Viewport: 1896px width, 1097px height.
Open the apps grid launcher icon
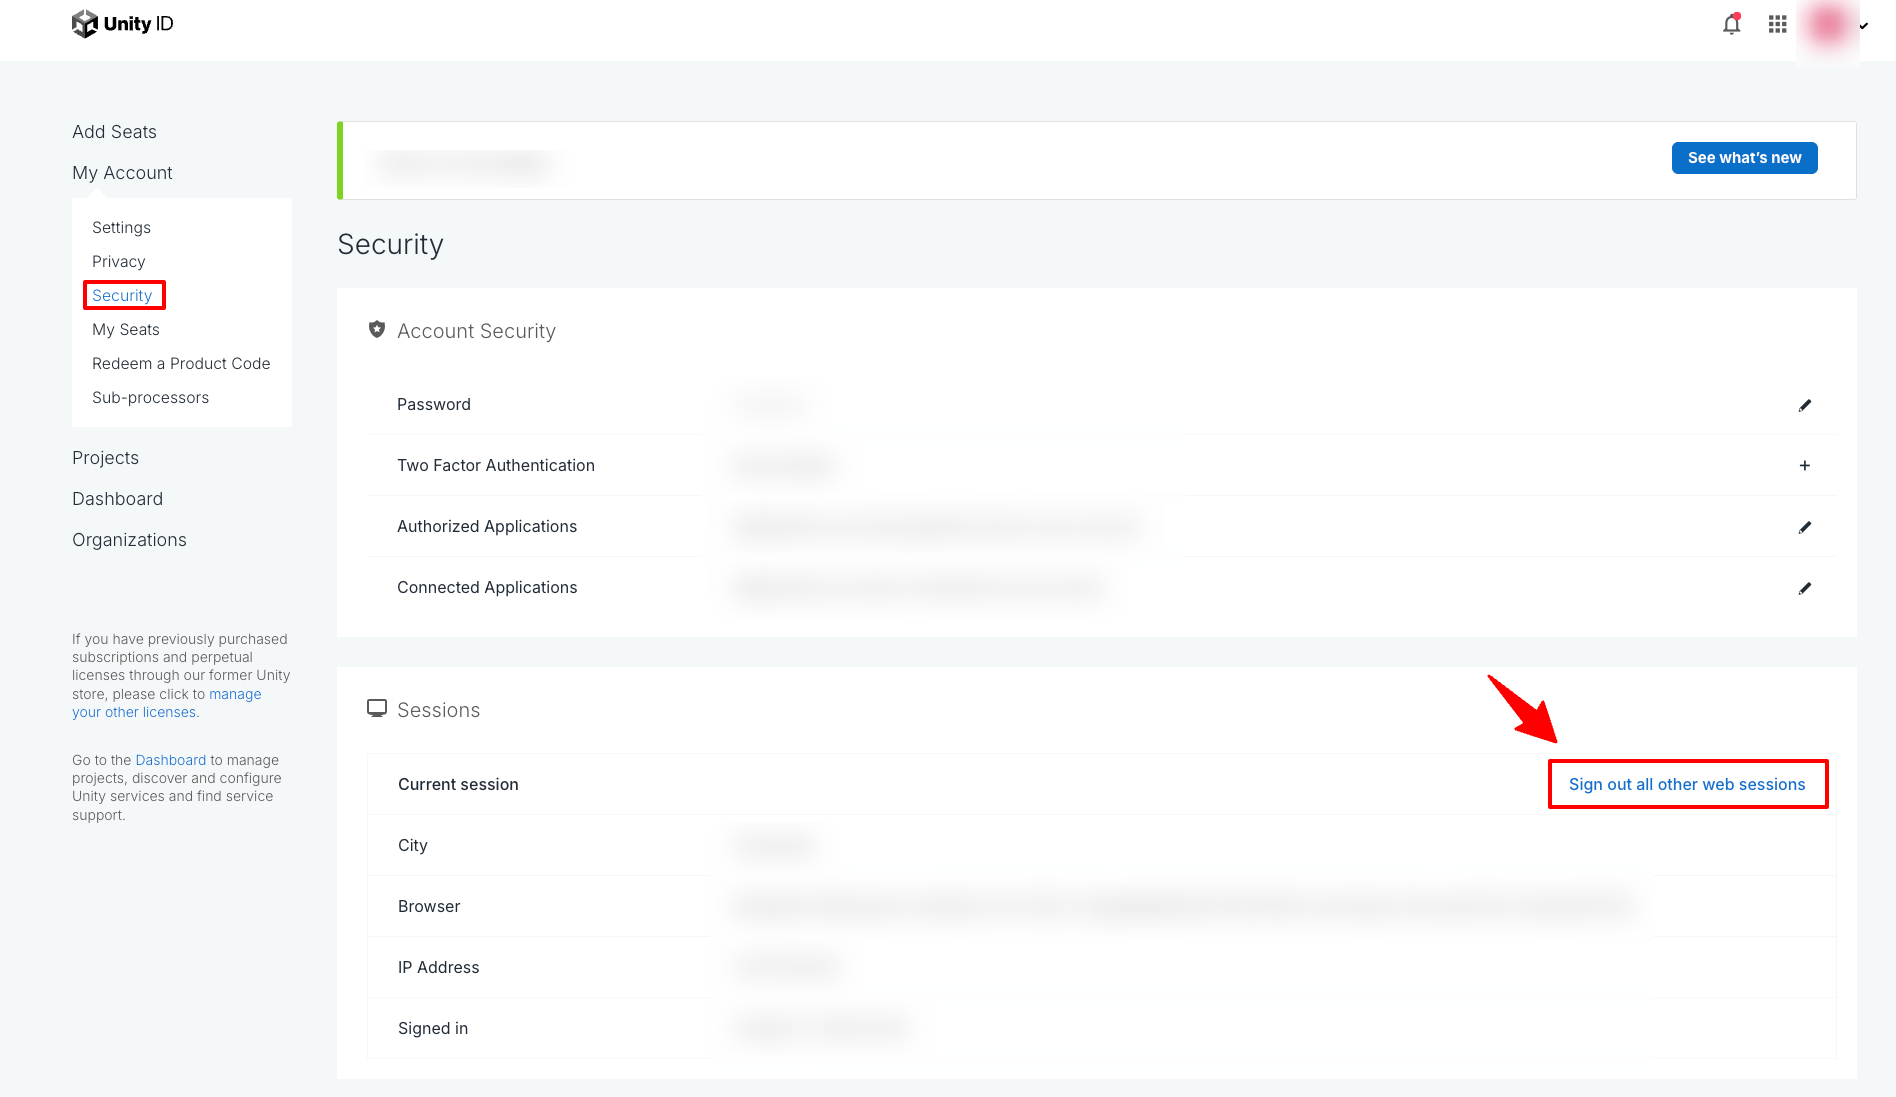coord(1777,24)
